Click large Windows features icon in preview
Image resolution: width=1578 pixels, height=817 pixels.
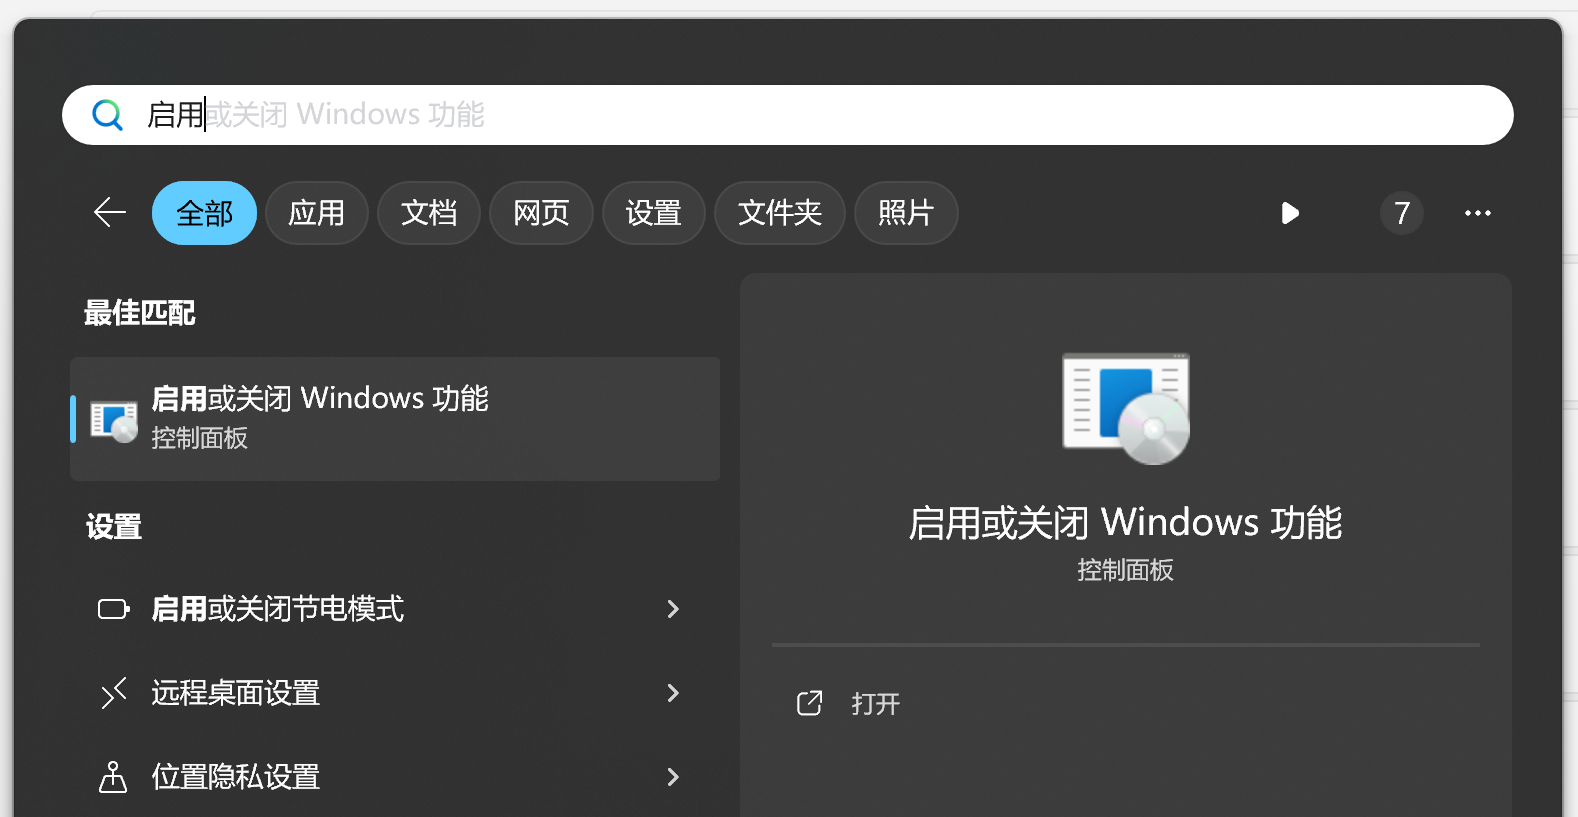point(1126,408)
